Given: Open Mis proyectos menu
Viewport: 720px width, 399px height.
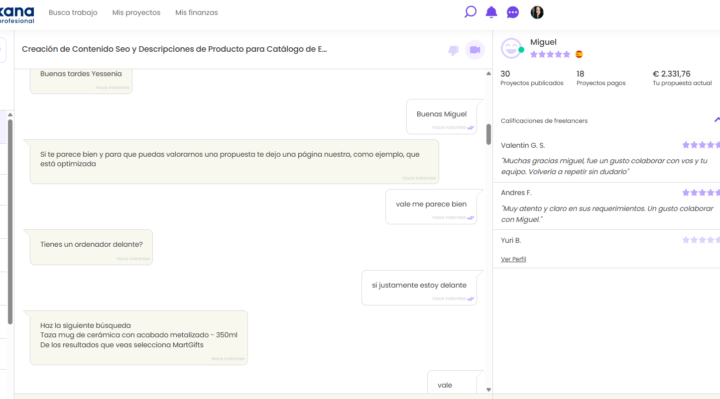Looking at the screenshot, I should (x=136, y=12).
